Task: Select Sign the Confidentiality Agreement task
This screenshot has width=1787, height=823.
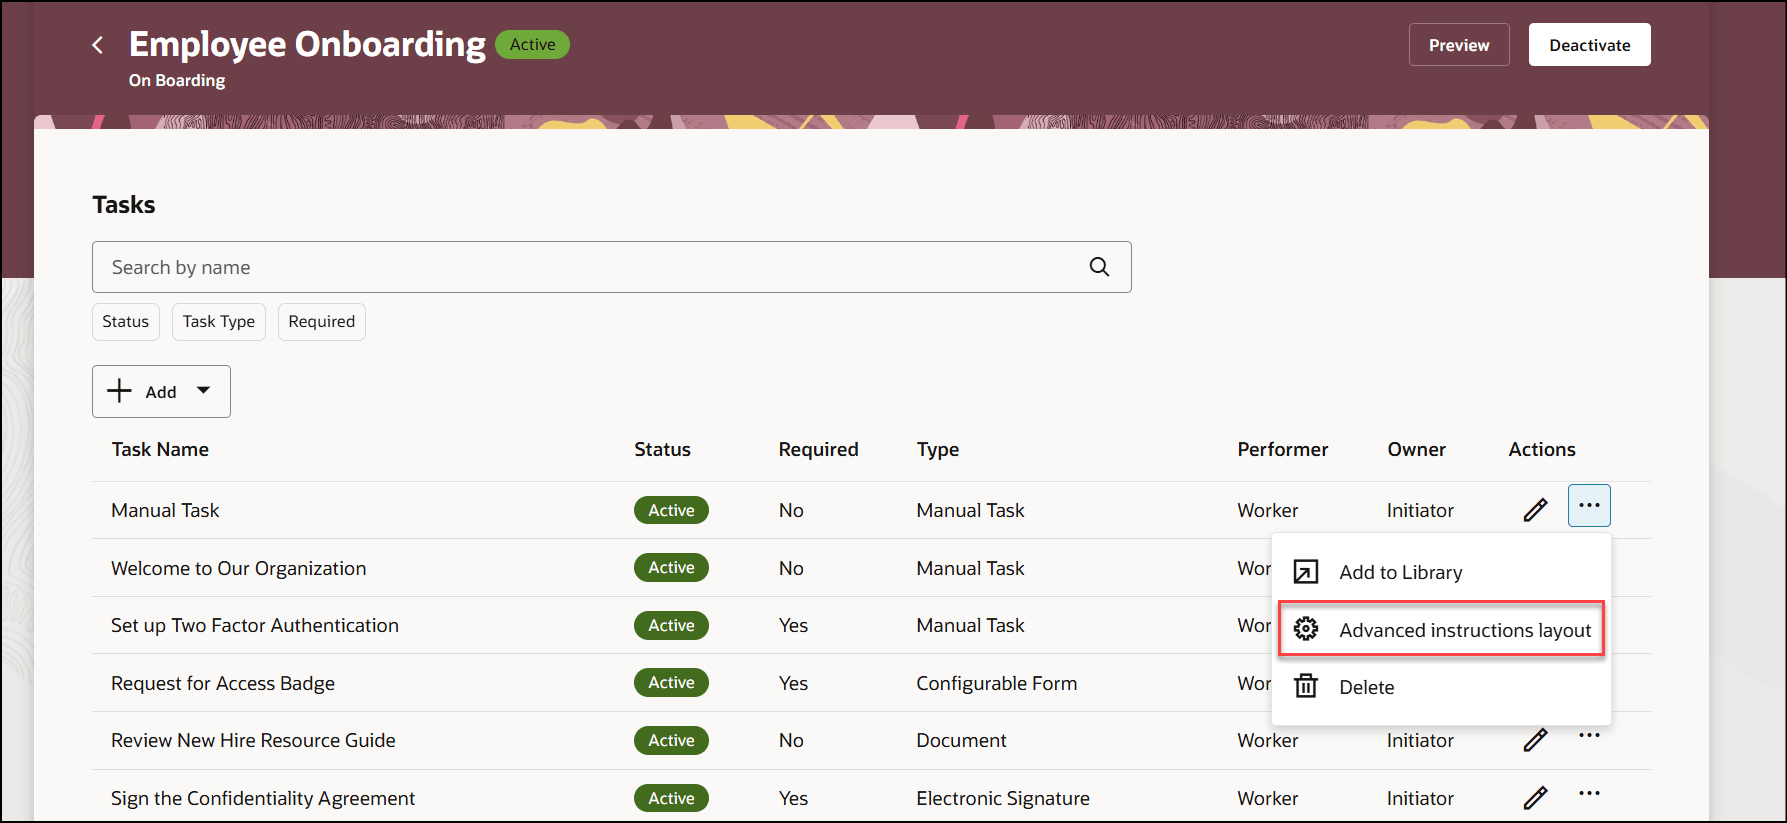Action: 263,798
